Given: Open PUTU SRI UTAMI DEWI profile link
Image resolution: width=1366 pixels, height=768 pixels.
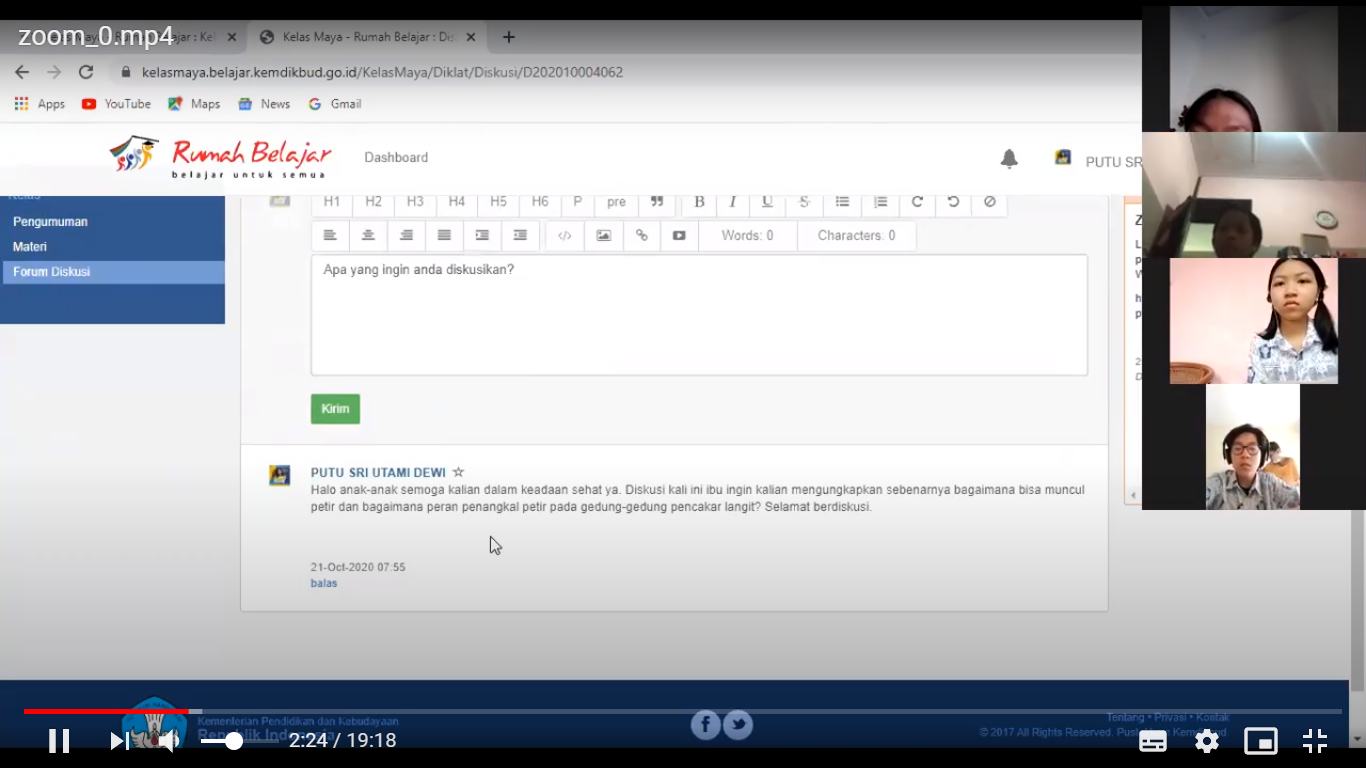Looking at the screenshot, I should tap(378, 473).
